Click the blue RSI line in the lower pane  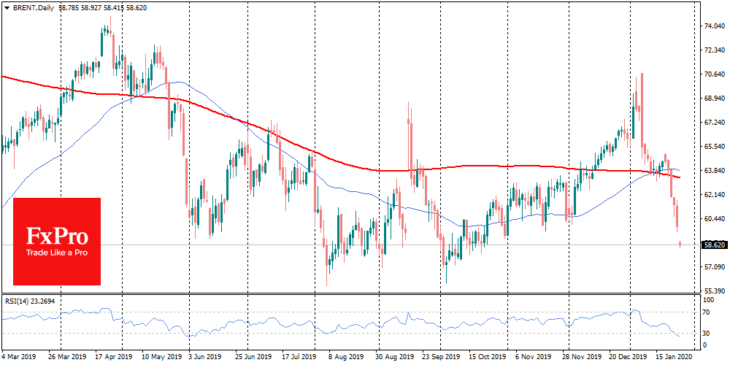pyautogui.click(x=326, y=324)
